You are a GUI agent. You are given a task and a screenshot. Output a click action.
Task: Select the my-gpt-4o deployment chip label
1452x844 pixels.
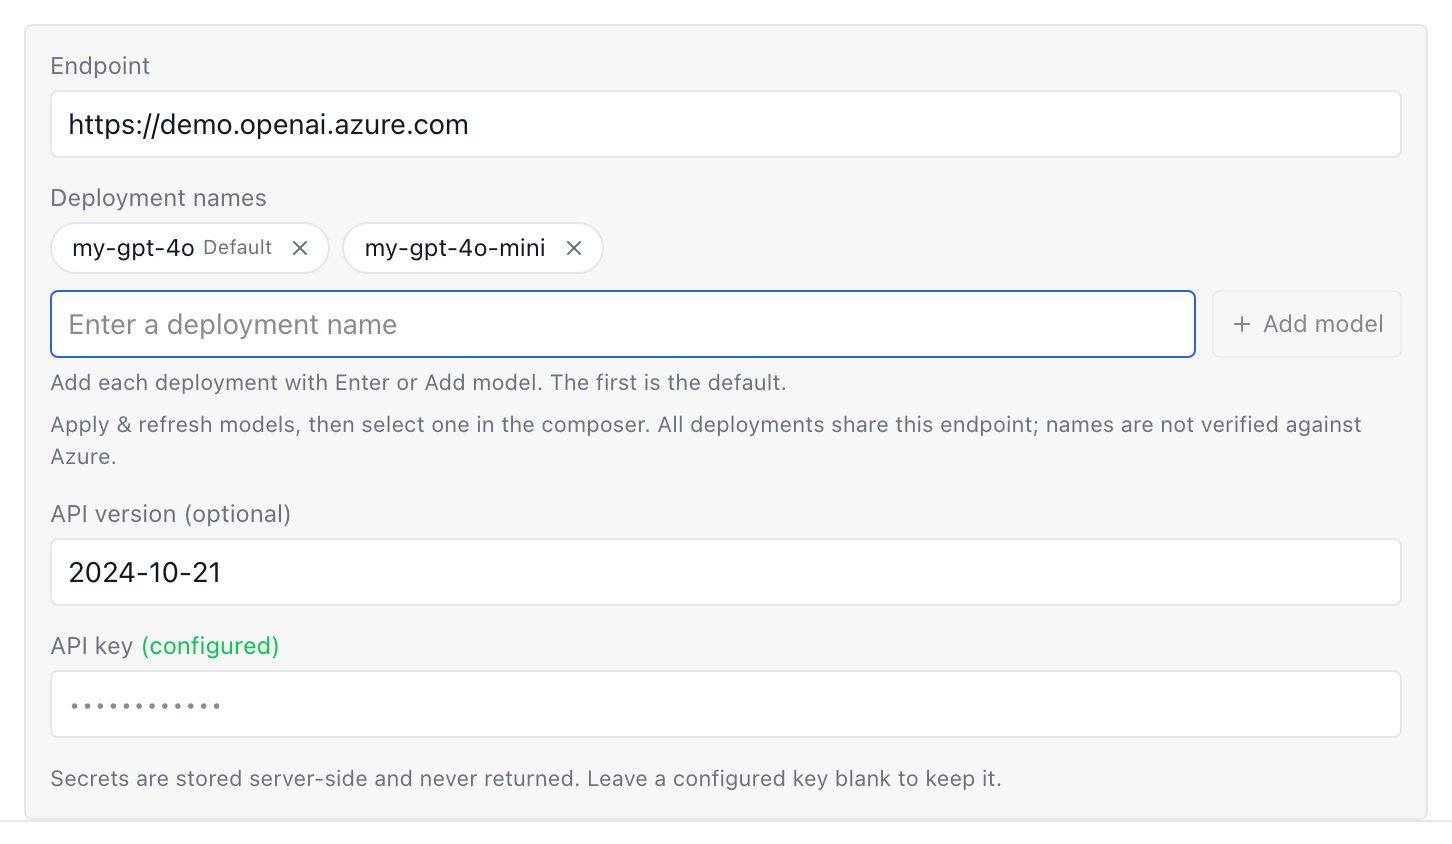[x=133, y=248]
